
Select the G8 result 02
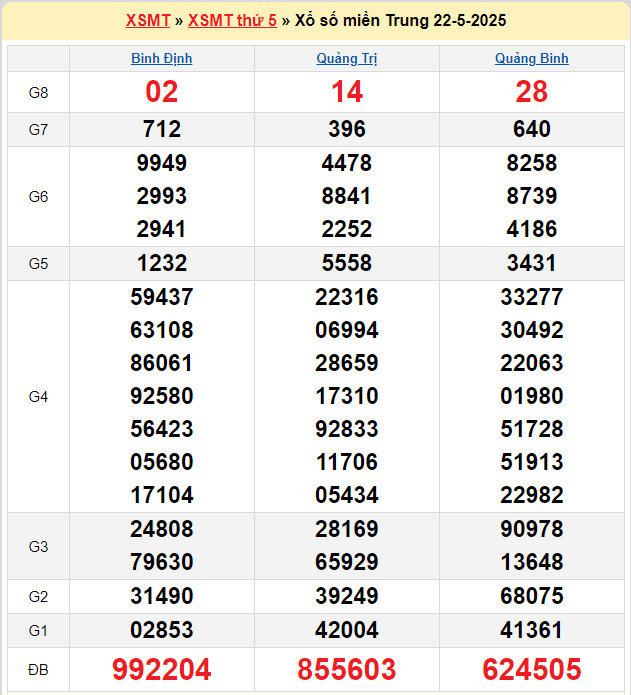[162, 92]
